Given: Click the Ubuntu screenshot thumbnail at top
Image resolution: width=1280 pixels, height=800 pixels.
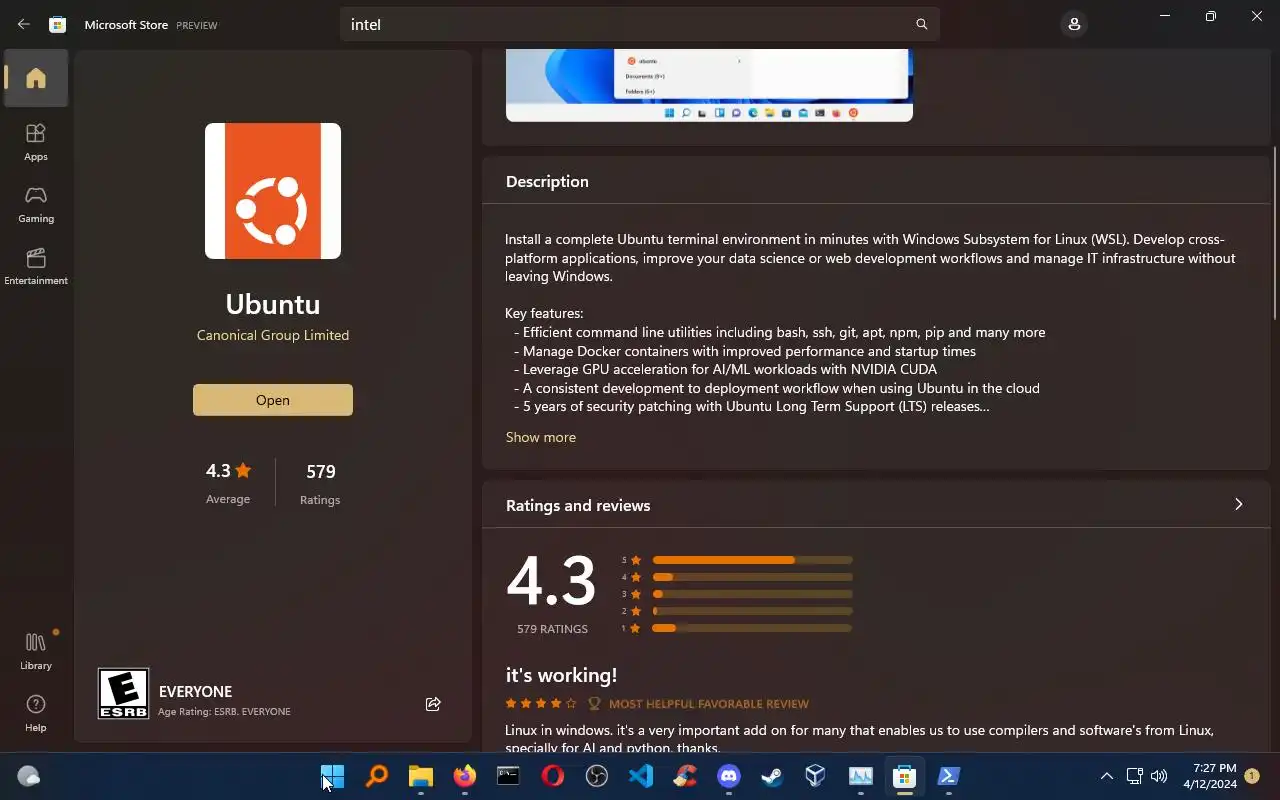Looking at the screenshot, I should (x=709, y=85).
